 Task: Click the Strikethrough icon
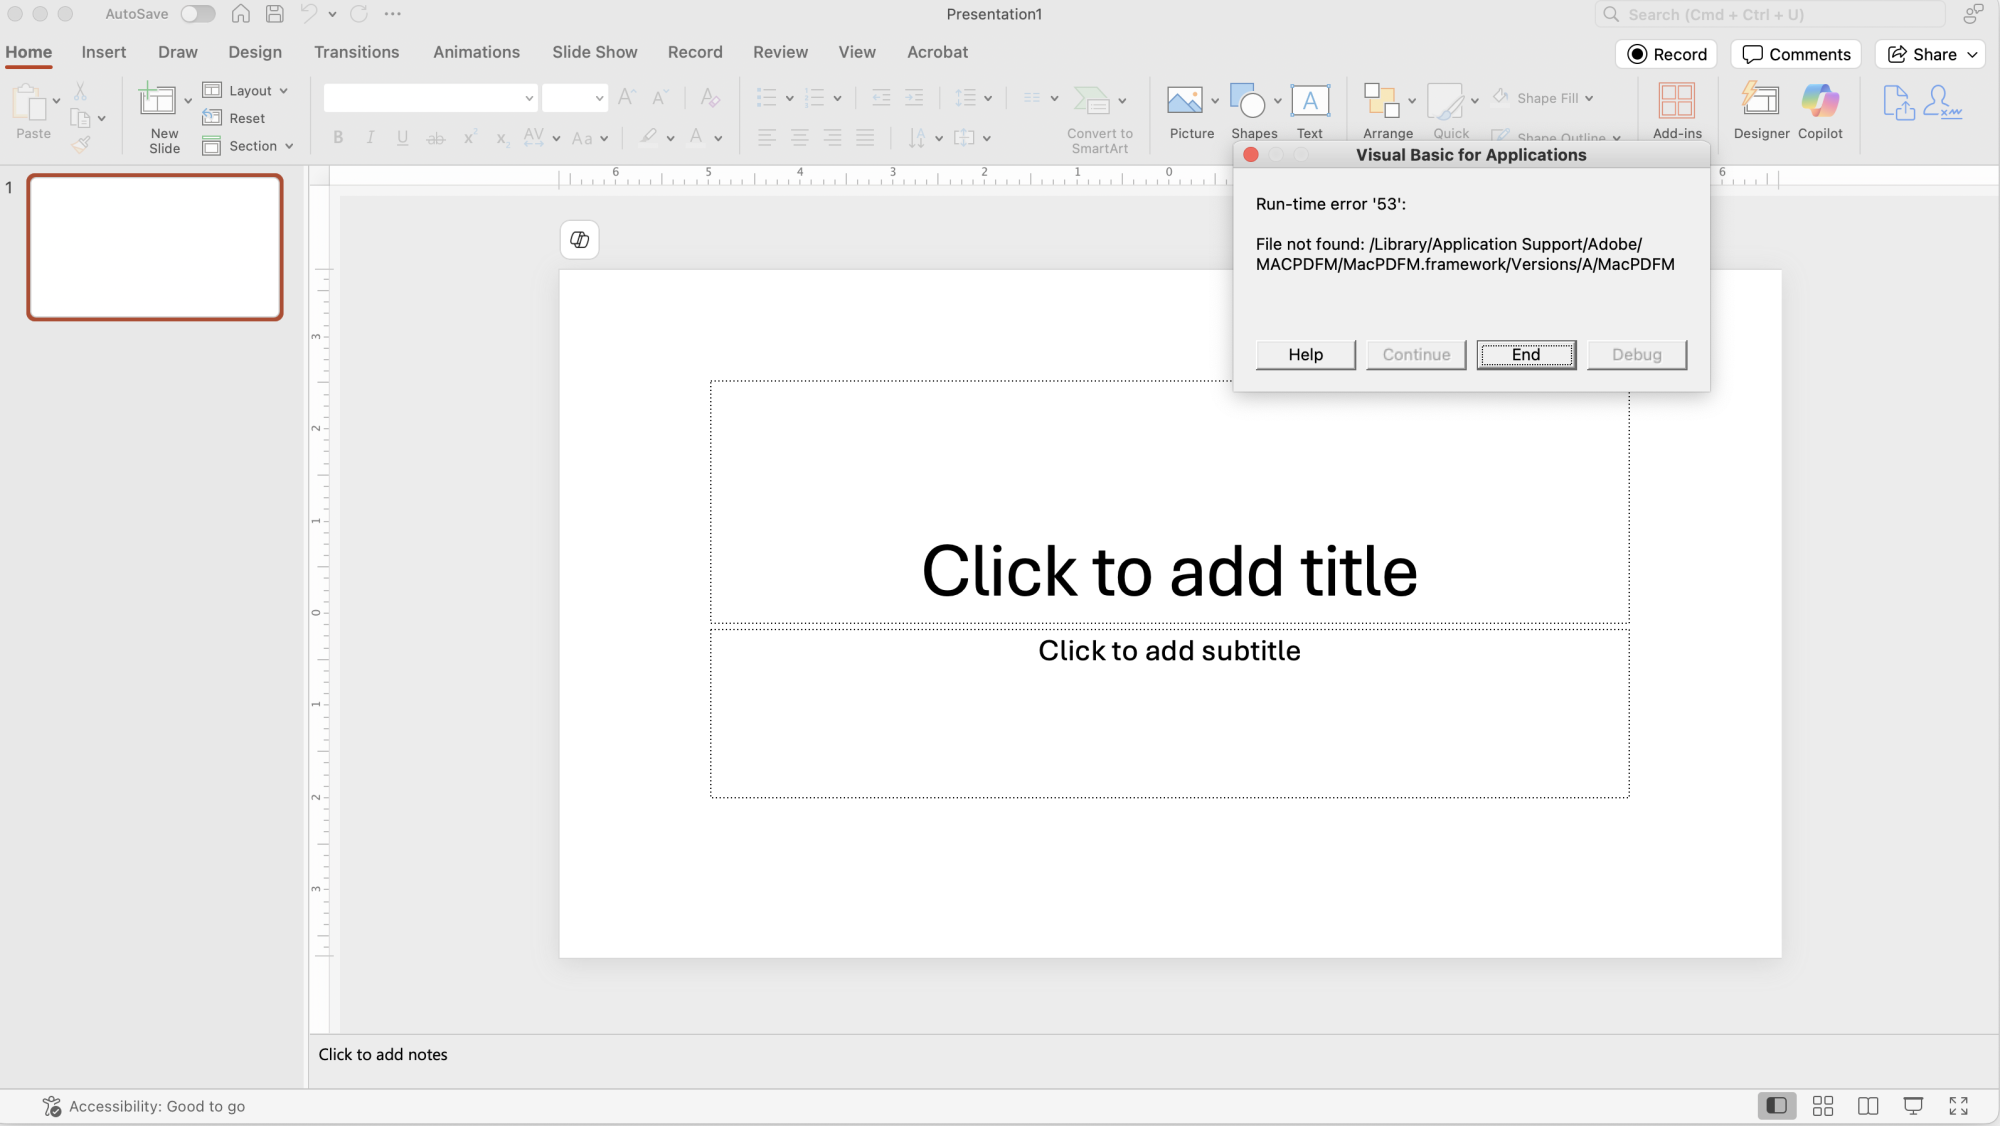pos(435,138)
